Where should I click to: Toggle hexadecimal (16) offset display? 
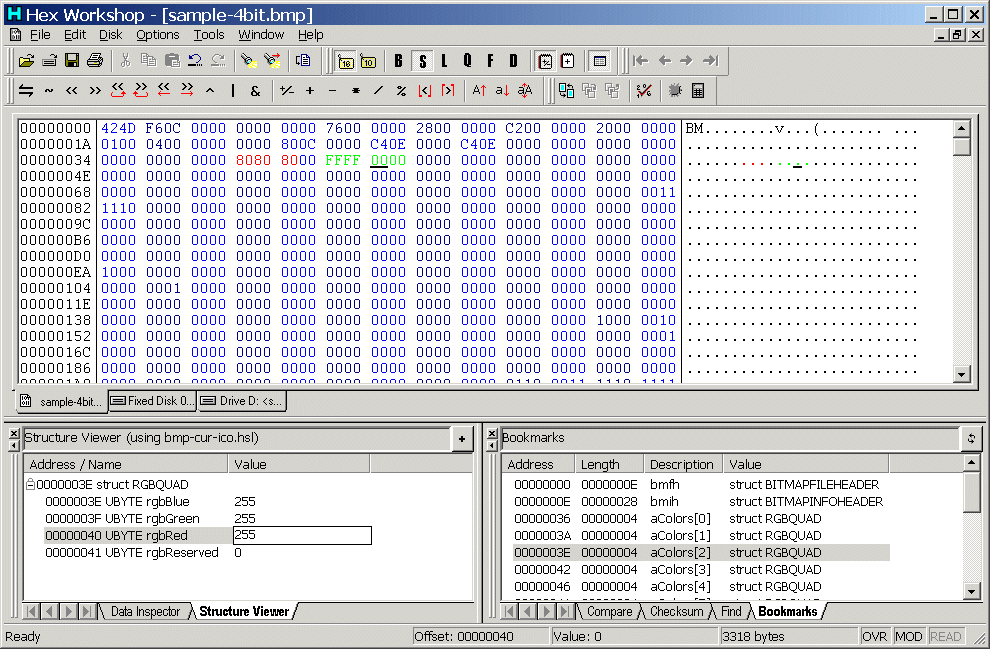(346, 61)
